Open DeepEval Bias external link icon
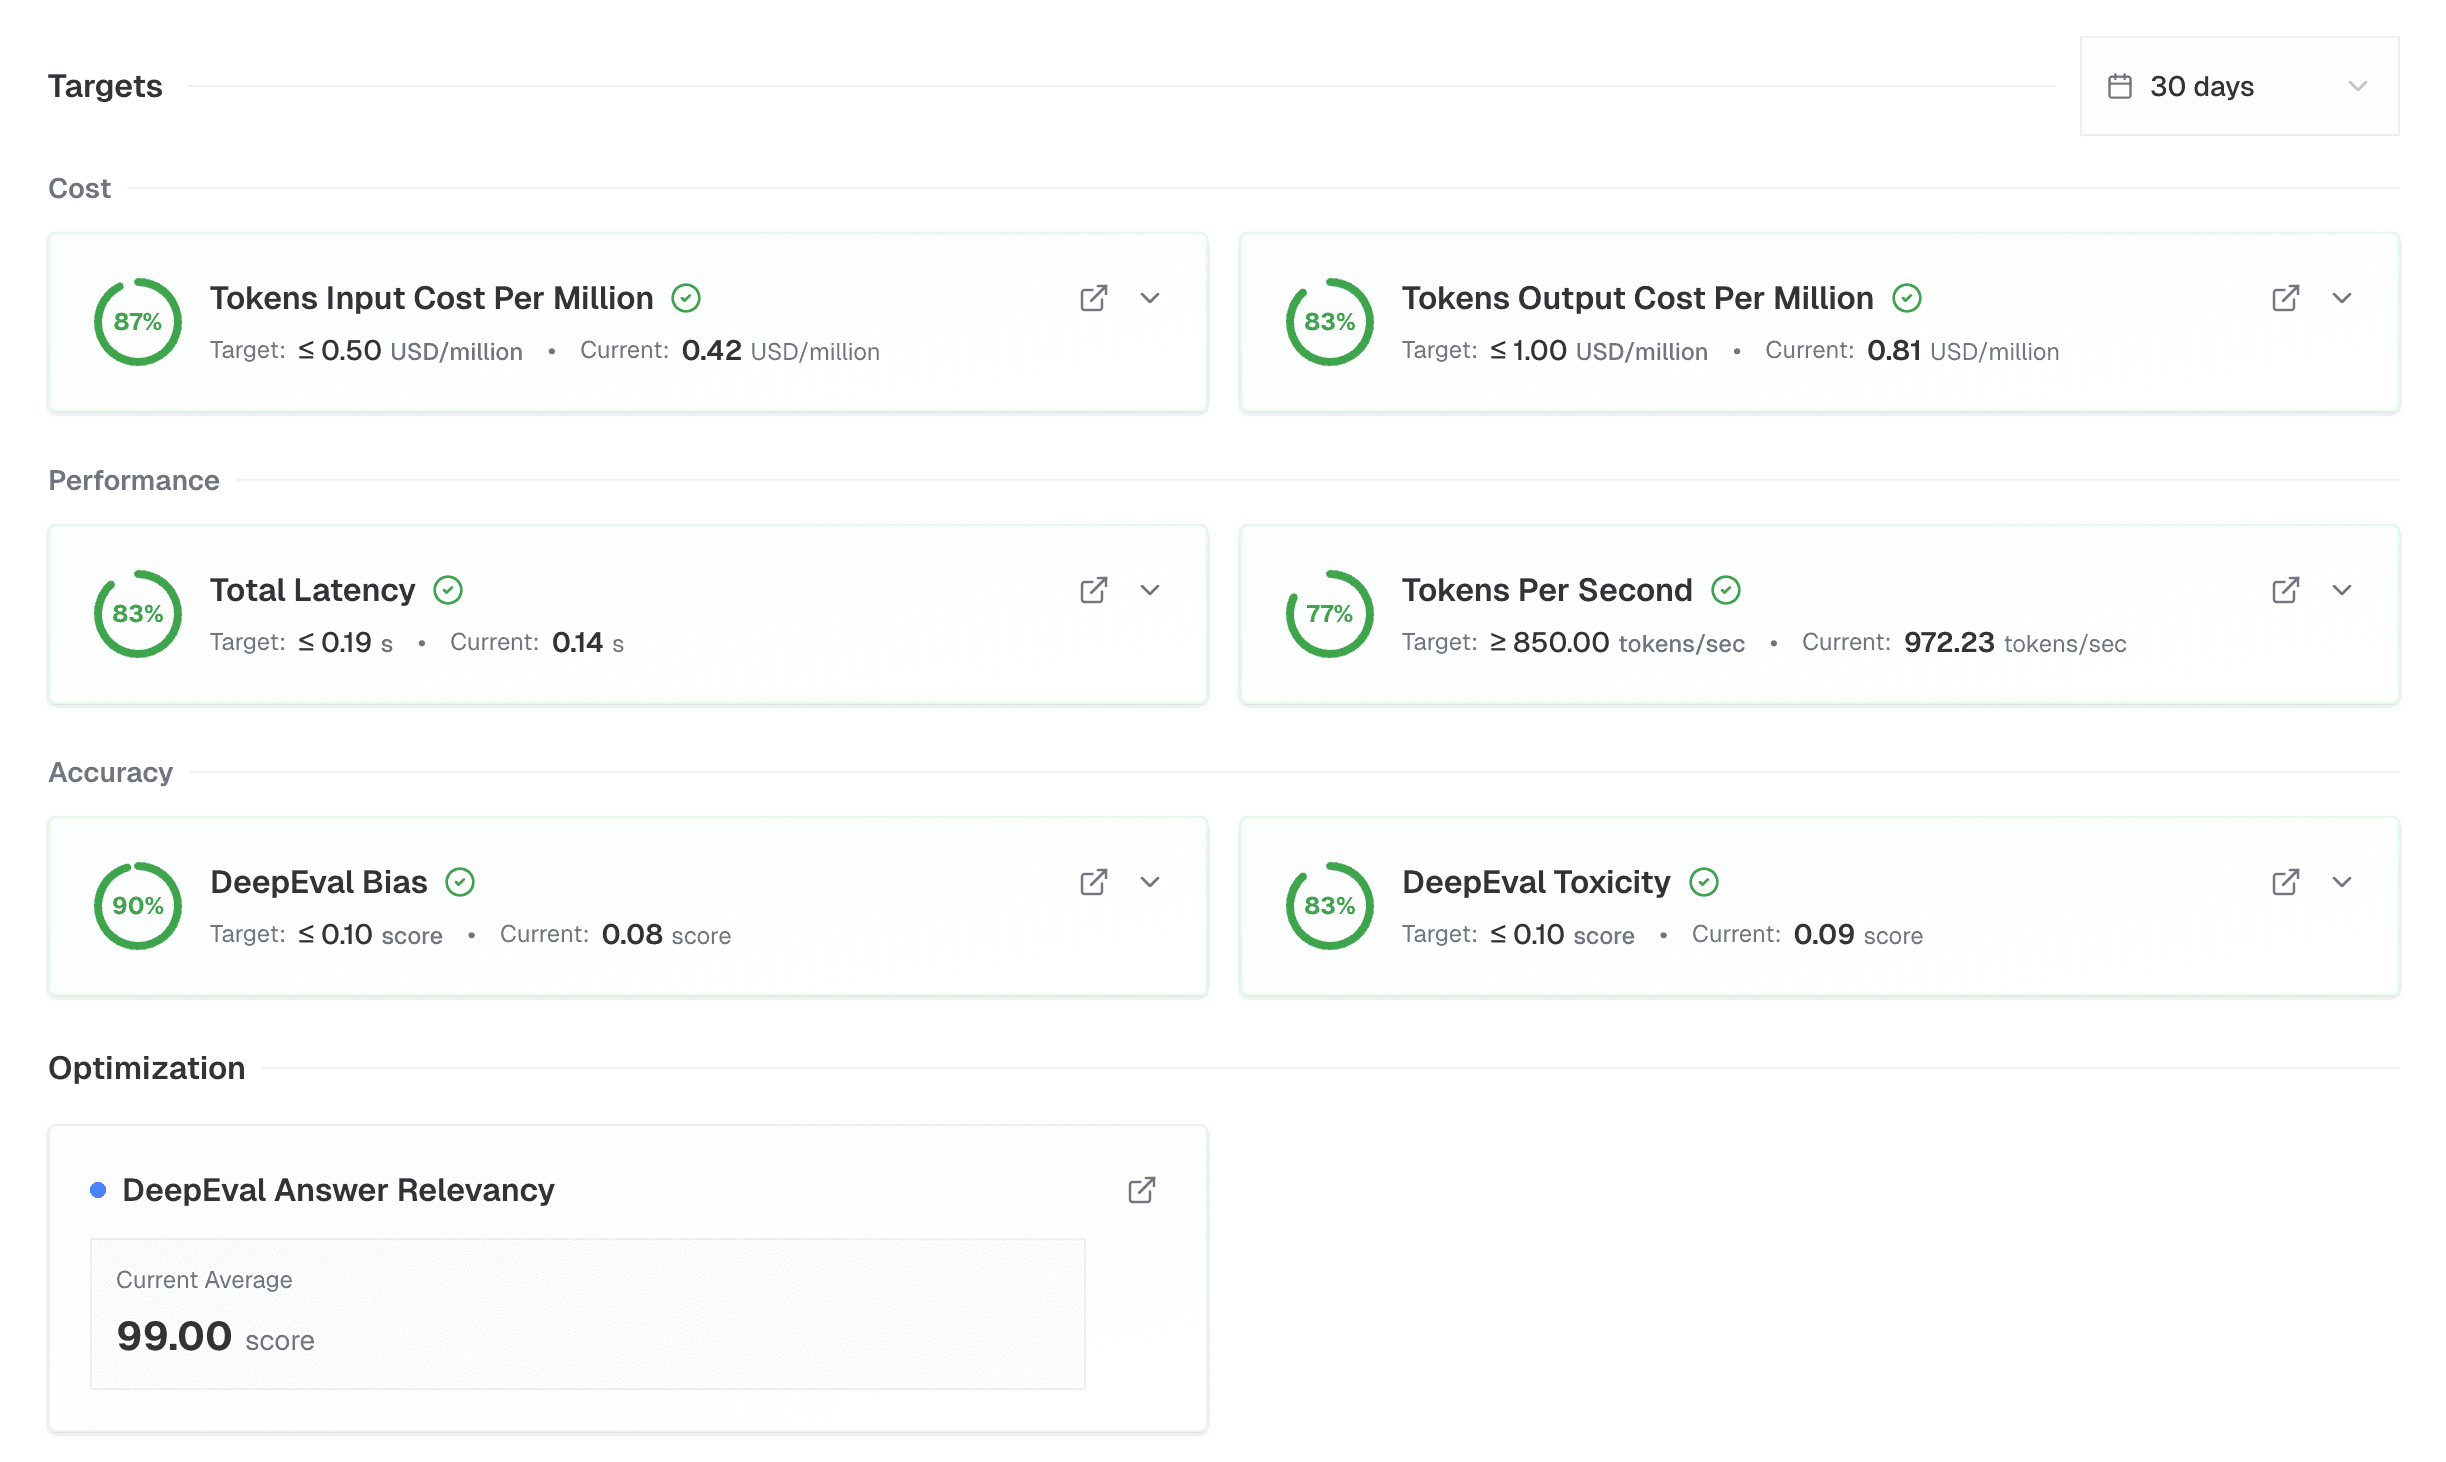Viewport: 2446px width, 1462px height. pos(1093,882)
